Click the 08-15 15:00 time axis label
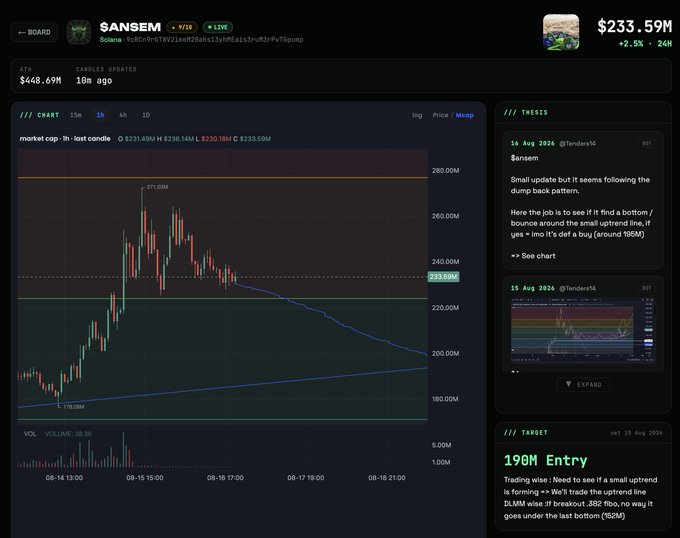 tap(145, 478)
